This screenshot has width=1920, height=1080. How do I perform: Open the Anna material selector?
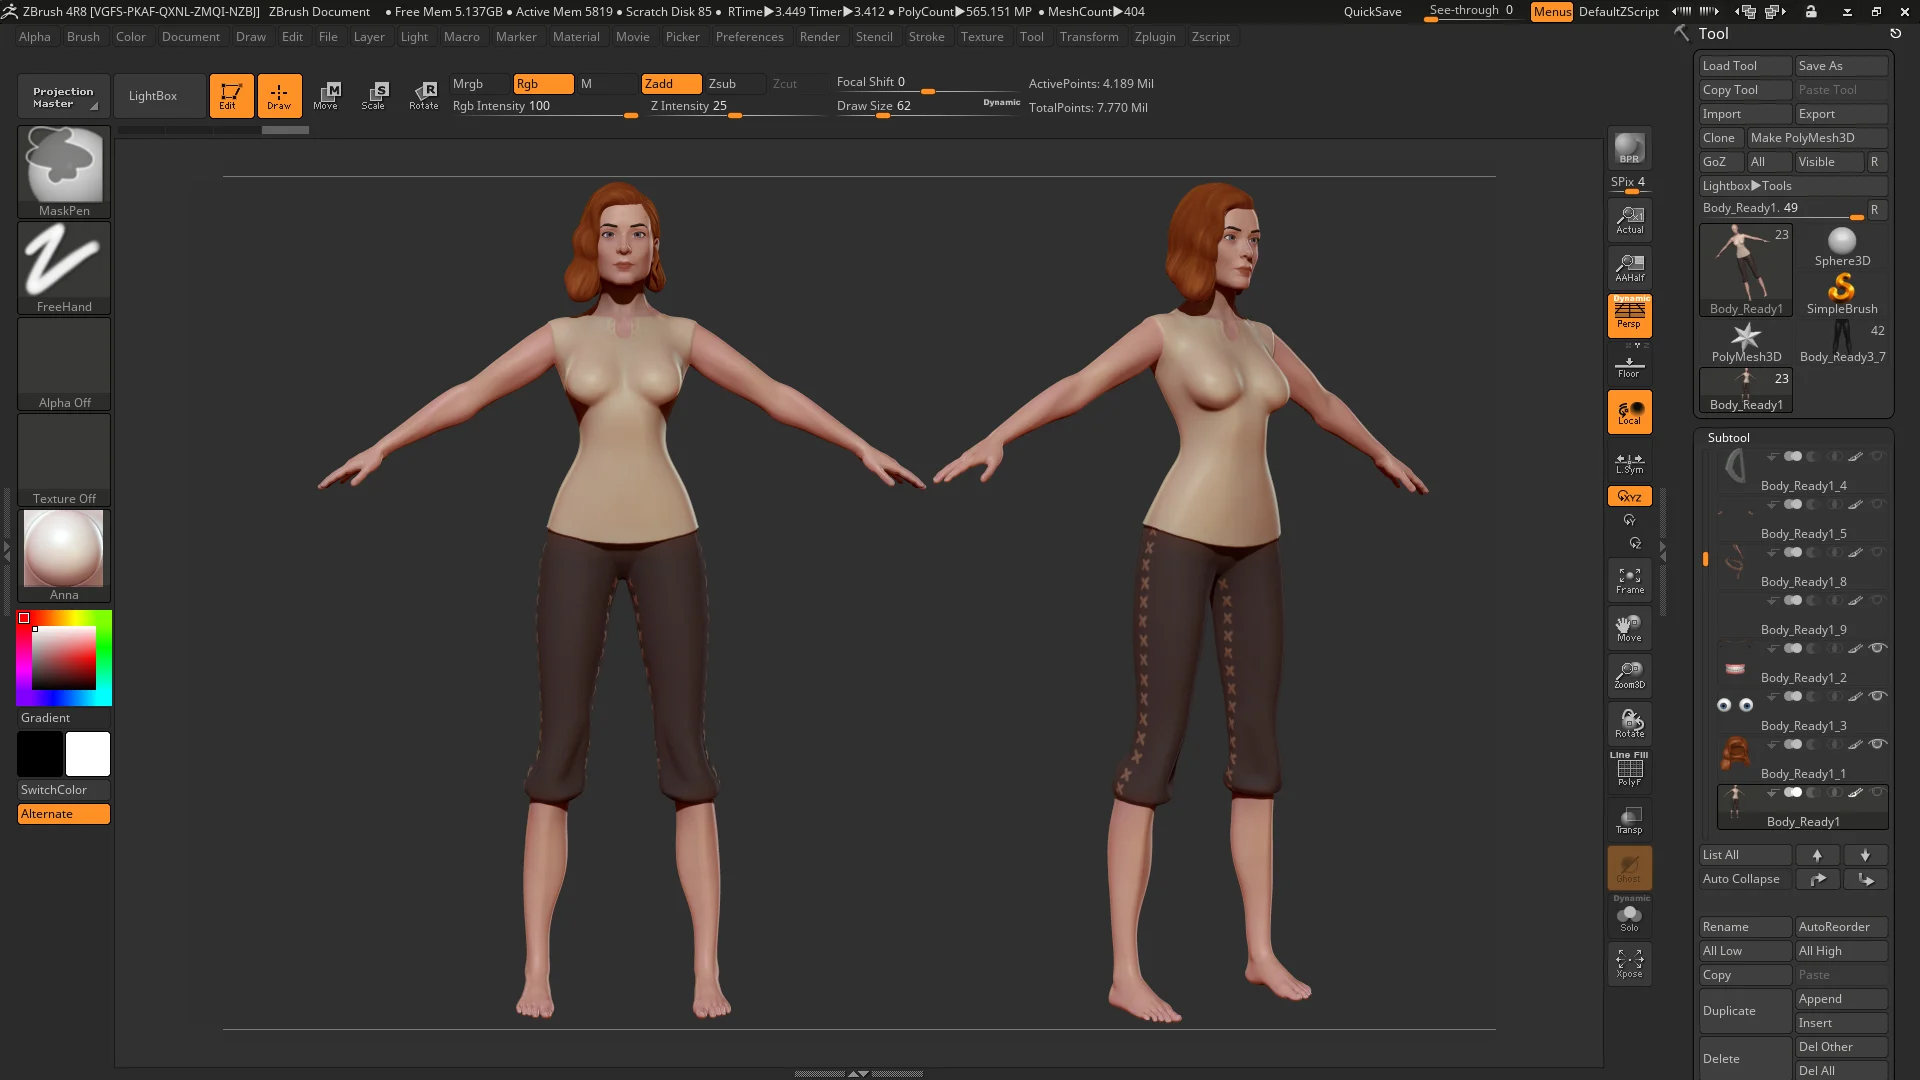(x=64, y=556)
